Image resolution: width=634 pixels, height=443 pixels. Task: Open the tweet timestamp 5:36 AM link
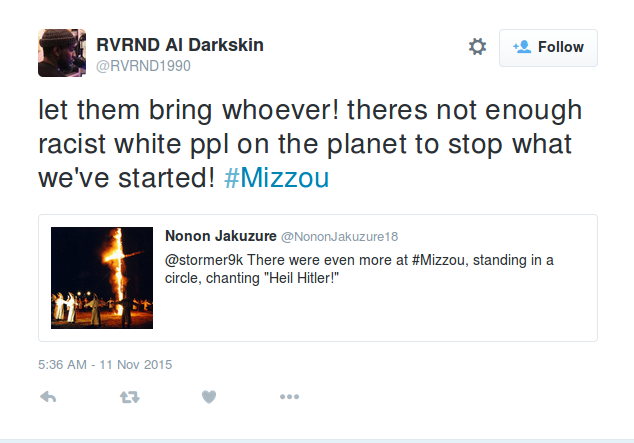click(x=62, y=364)
